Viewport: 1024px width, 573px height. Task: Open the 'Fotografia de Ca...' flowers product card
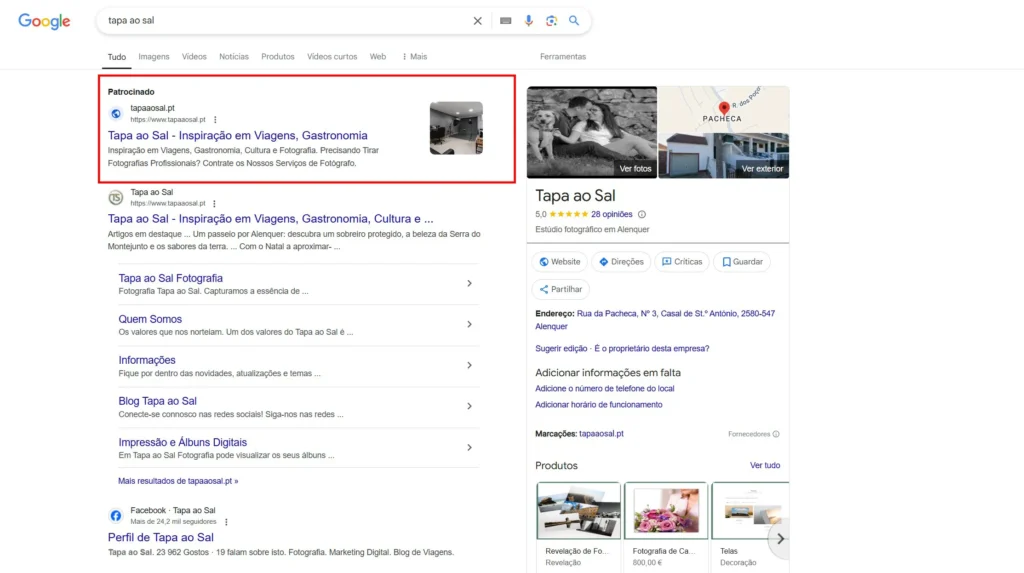(x=665, y=525)
